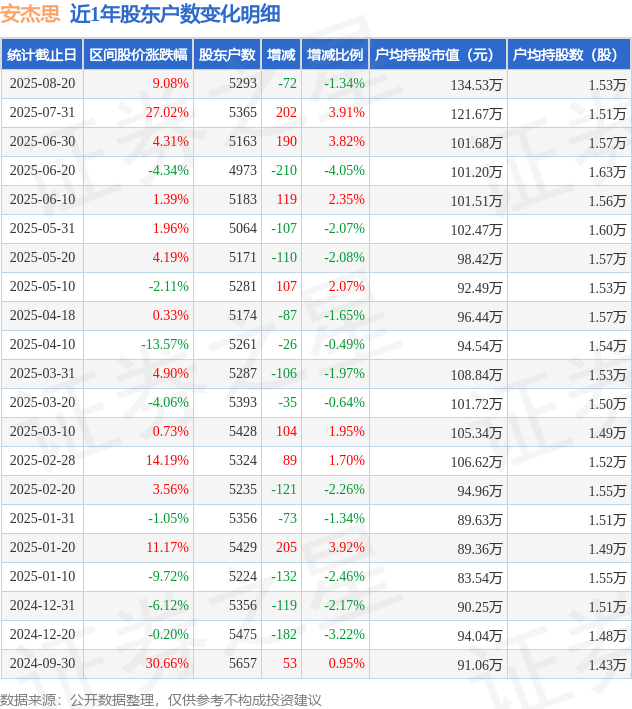Screen dimensions: 632x709
Task: Click the 安杰思 stock name title
Action: pyautogui.click(x=30, y=14)
